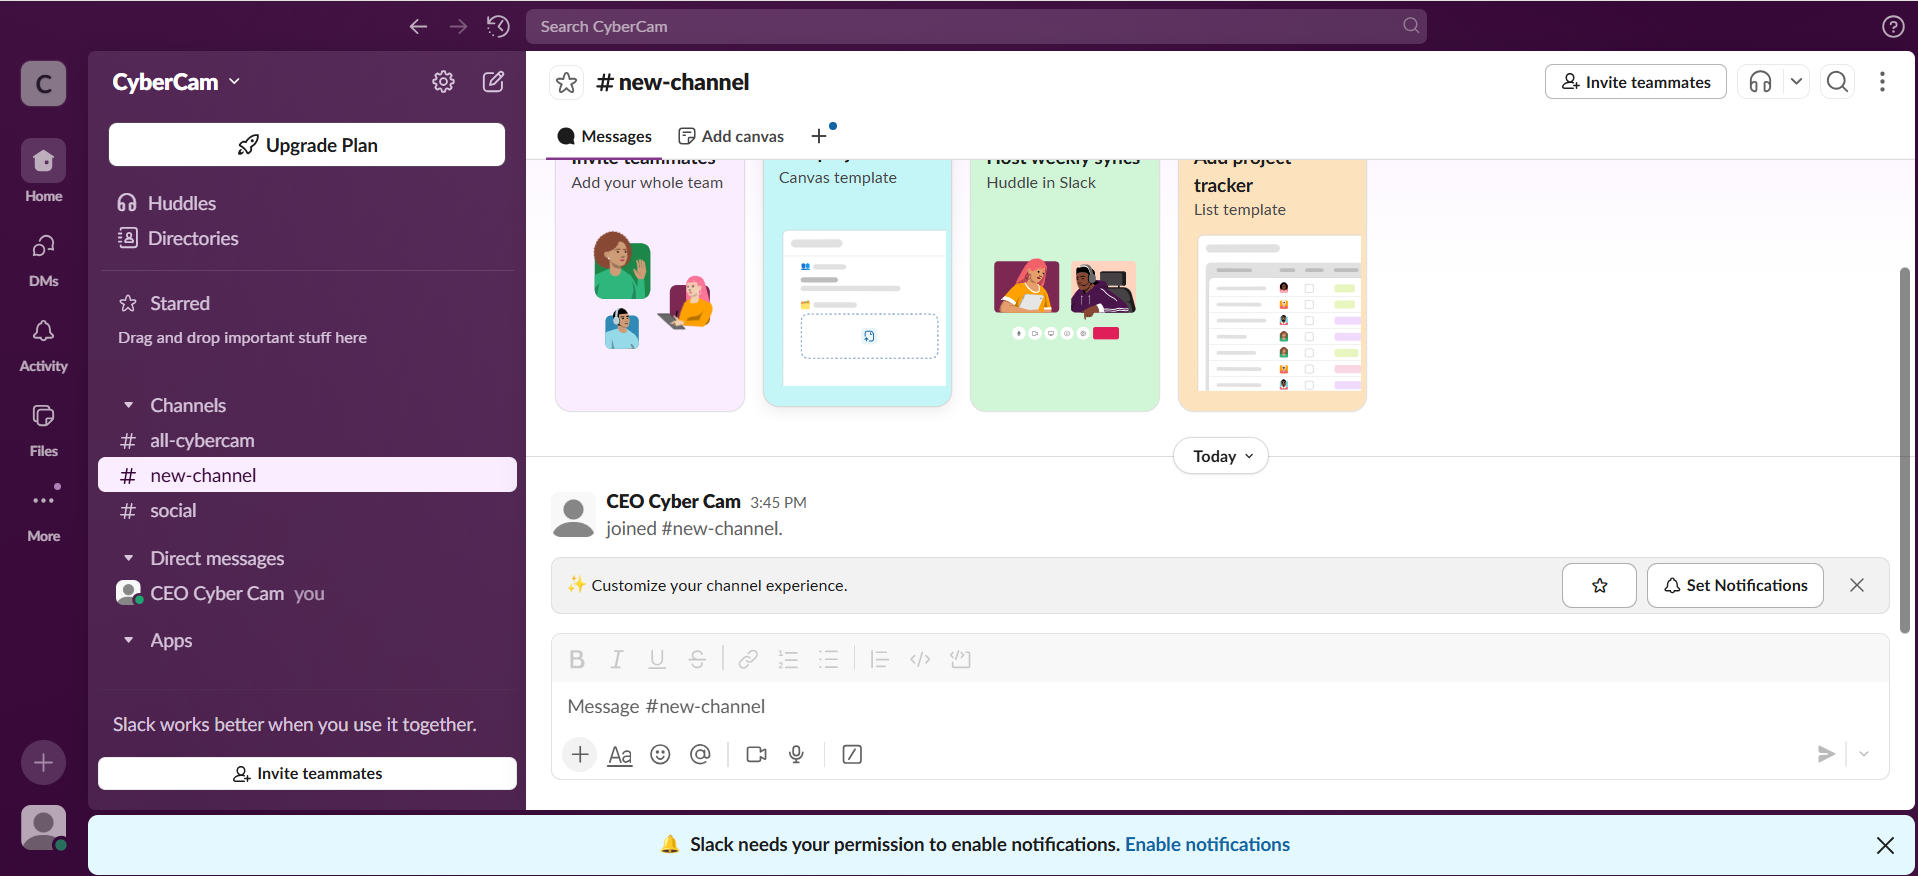Image resolution: width=1918 pixels, height=876 pixels.
Task: Toggle bulleted list formatting
Action: click(828, 659)
